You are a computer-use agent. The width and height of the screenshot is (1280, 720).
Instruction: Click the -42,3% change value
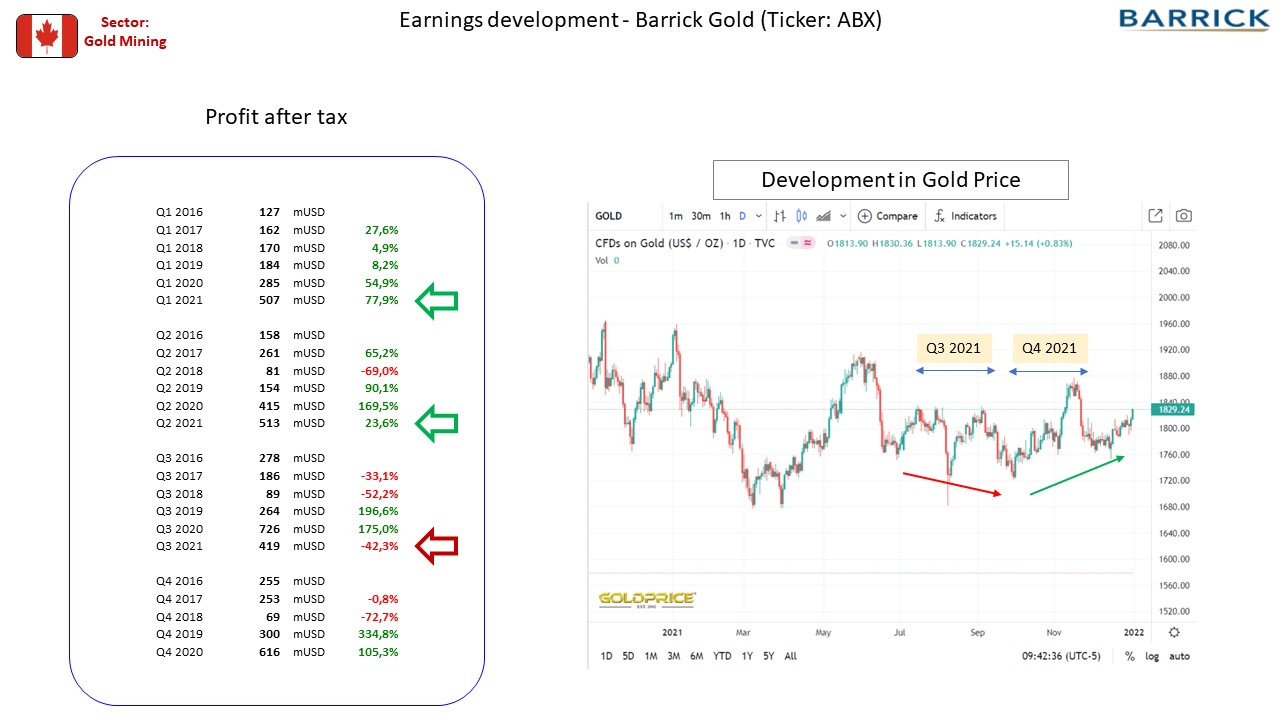380,546
